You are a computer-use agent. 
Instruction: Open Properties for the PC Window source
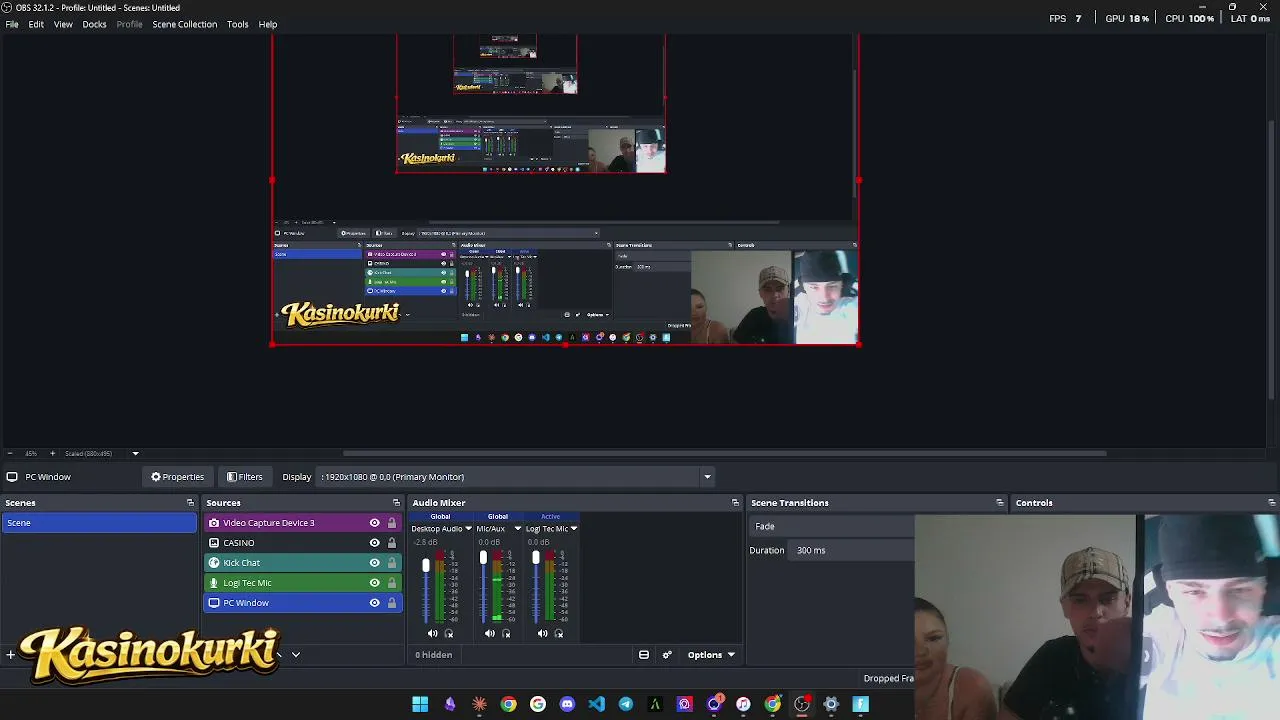[177, 477]
